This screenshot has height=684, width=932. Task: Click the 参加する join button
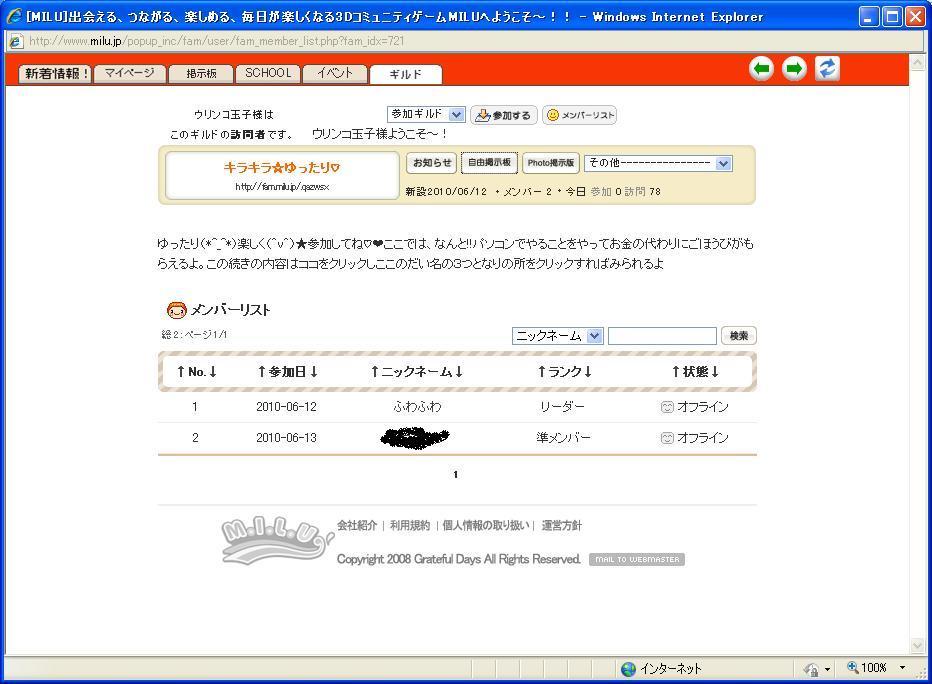[503, 115]
